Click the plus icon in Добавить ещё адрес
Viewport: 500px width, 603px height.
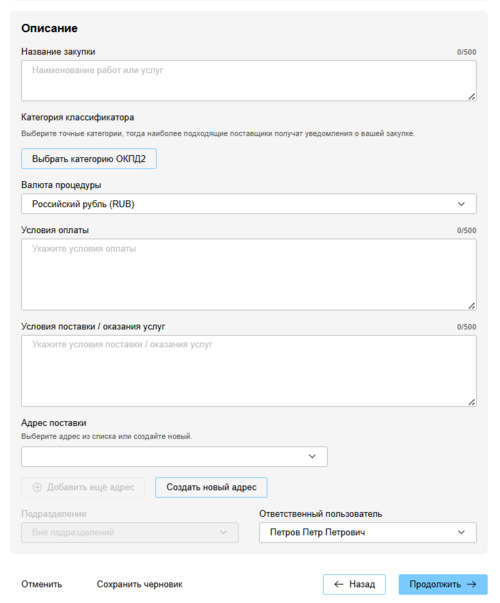click(37, 487)
